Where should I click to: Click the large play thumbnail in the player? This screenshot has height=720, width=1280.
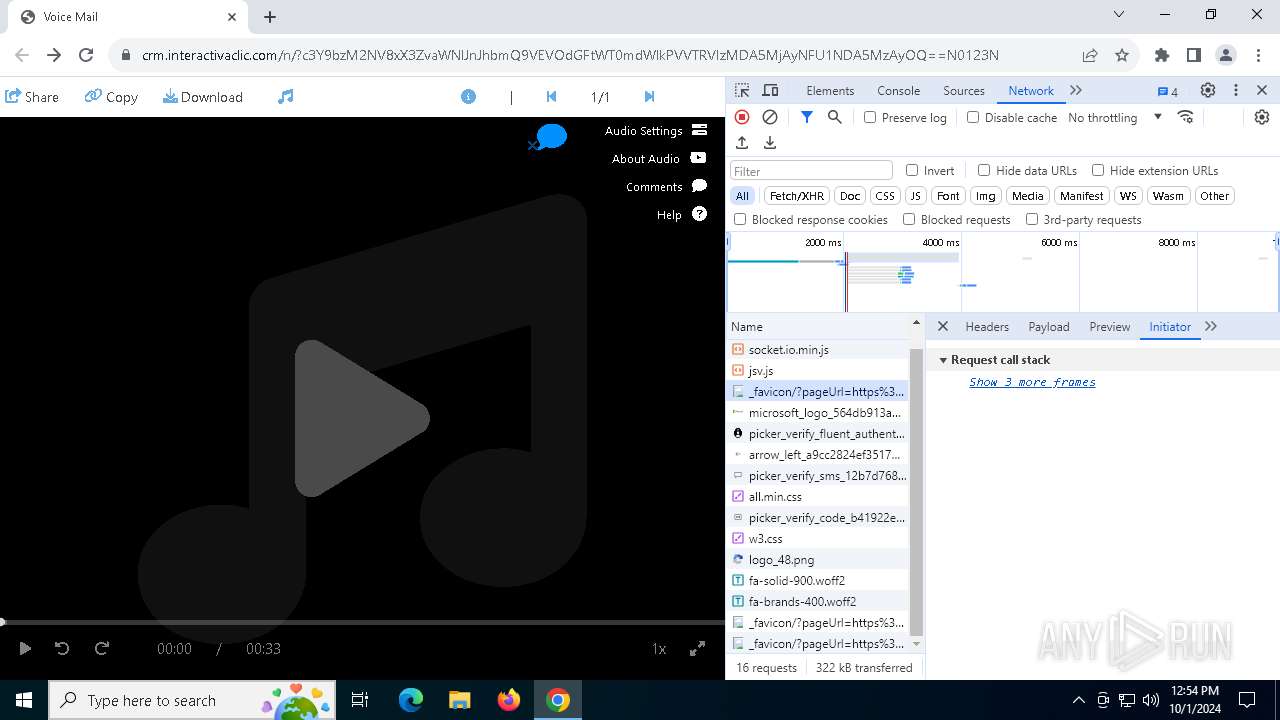tap(362, 418)
